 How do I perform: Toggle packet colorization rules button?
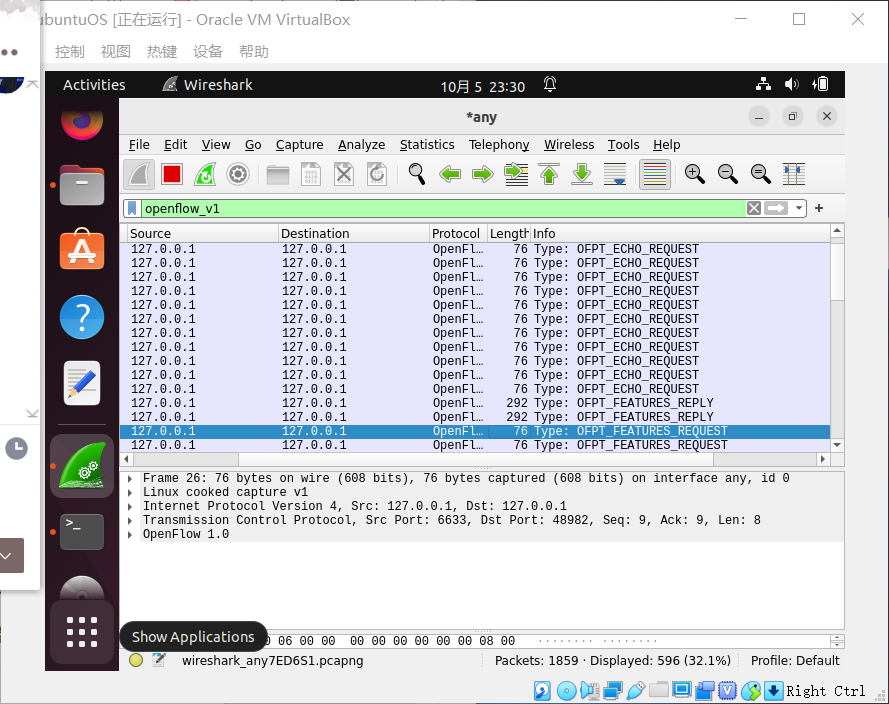tap(655, 174)
